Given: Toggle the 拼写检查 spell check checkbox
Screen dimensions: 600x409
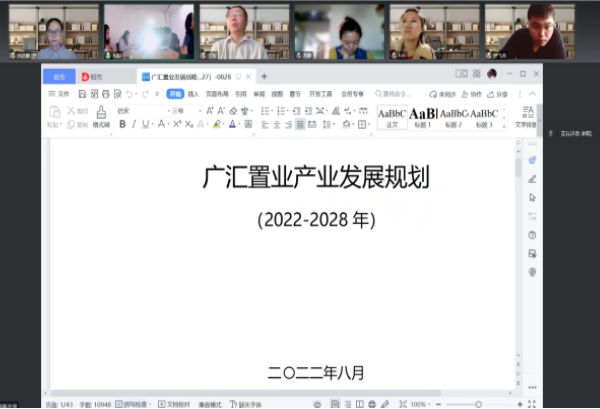Looking at the screenshot, I should coord(119,404).
